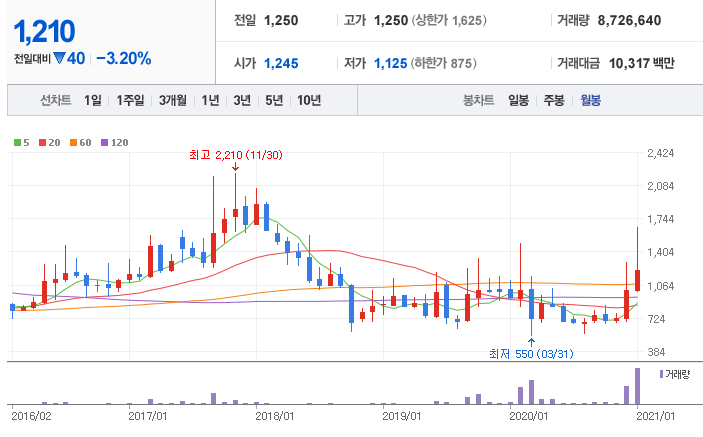
Task: Click the 2,424 y-axis price label
Action: [660, 153]
